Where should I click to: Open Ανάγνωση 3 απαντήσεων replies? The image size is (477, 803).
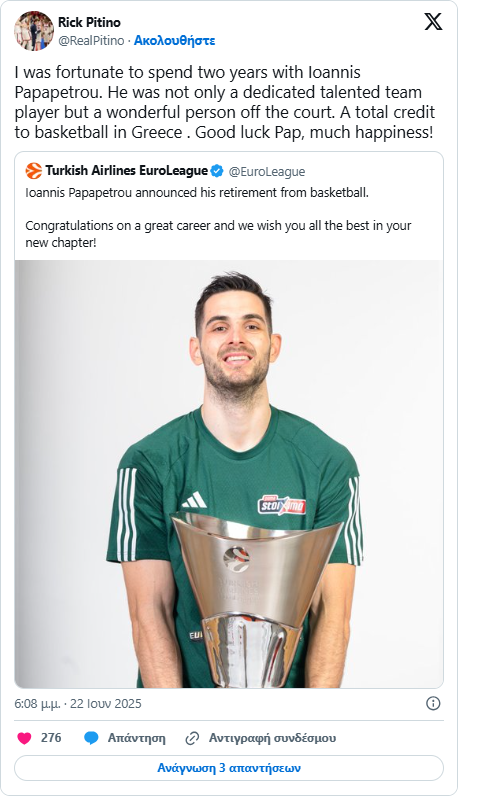(x=229, y=768)
